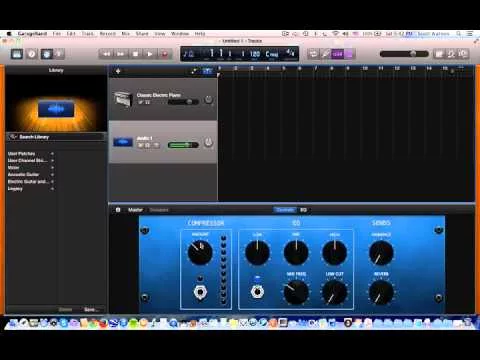The width and height of the screenshot is (480, 360).
Task: Open the Tuner button
Action: coord(325,54)
